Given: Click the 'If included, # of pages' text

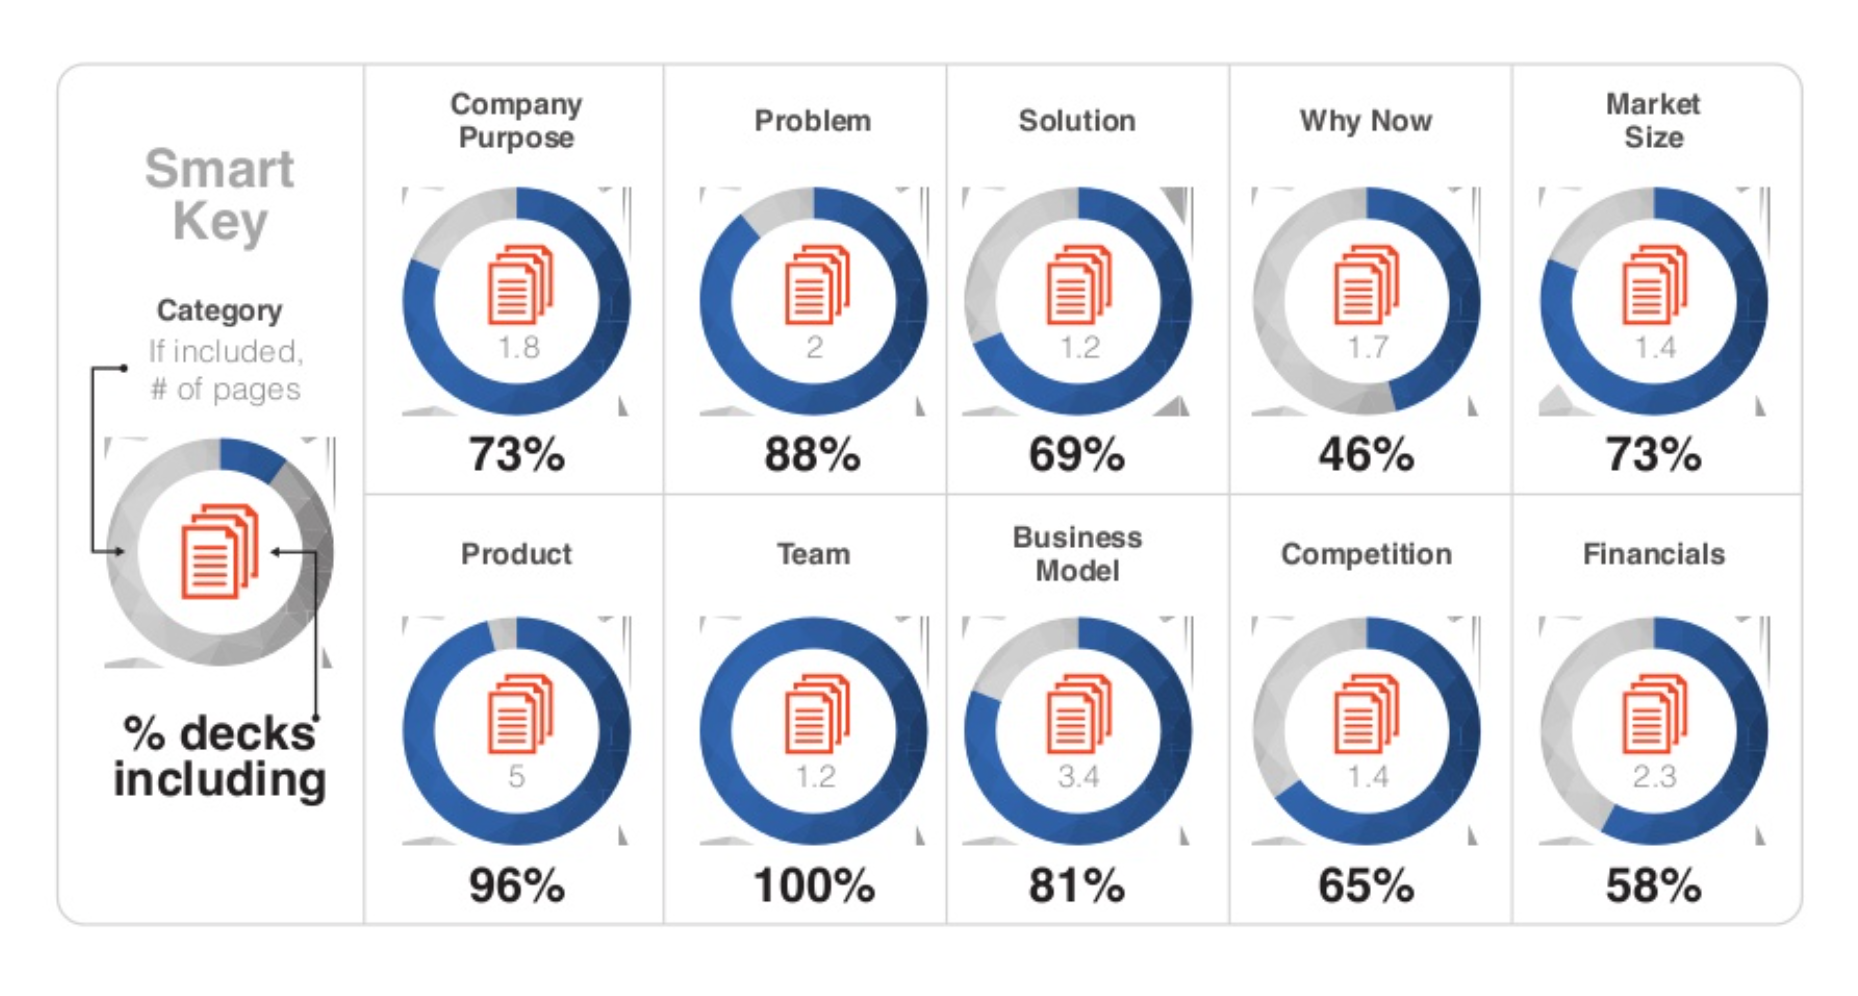Looking at the screenshot, I should click(x=225, y=370).
